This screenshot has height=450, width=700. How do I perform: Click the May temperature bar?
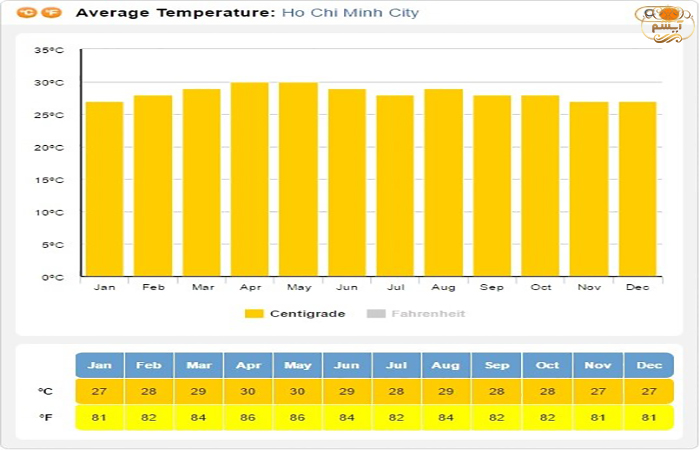298,180
